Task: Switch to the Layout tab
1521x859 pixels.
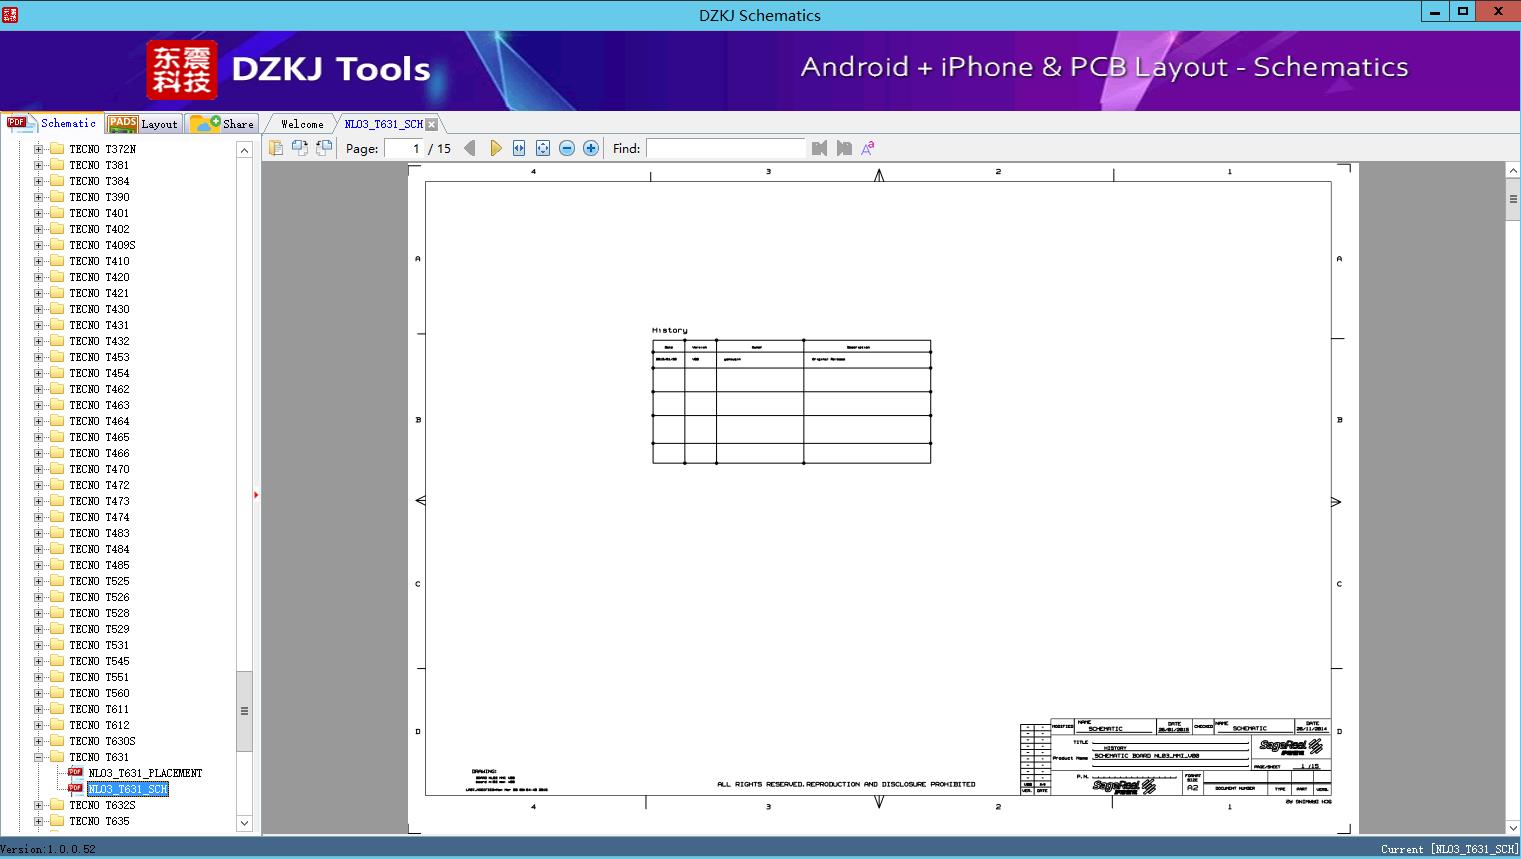Action: (143, 124)
